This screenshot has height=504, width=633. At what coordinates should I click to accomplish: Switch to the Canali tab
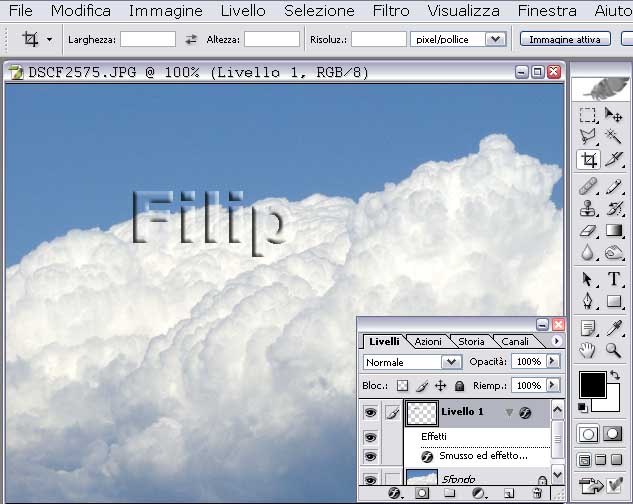(515, 341)
